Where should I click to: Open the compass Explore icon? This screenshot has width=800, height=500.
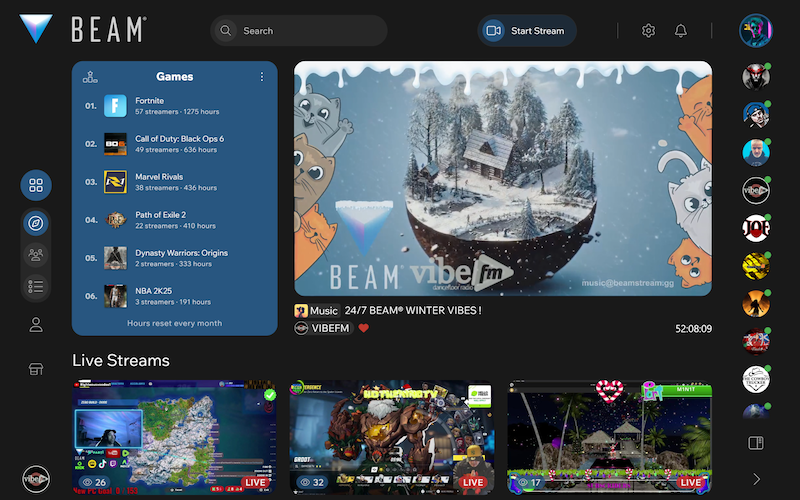[36, 223]
